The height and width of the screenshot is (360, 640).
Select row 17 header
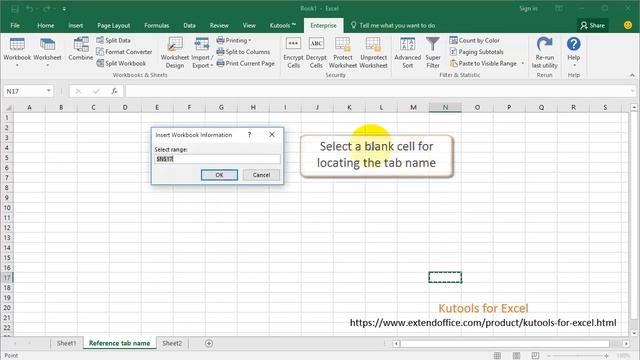(7, 278)
